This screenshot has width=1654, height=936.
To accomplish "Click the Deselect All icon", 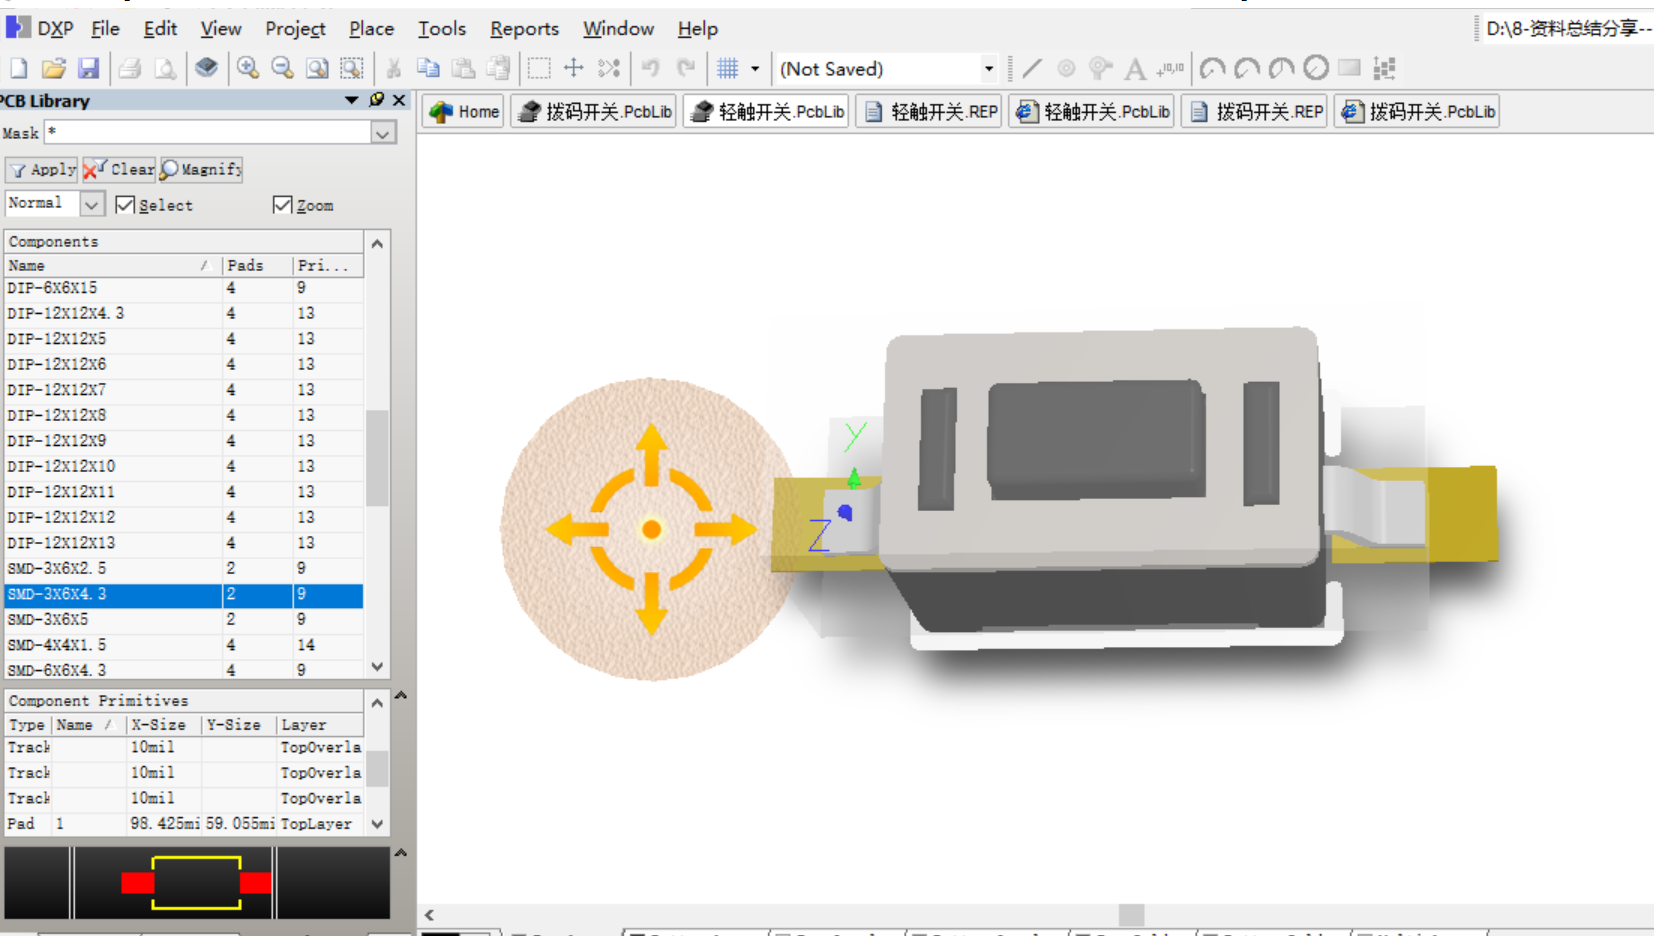I will tap(609, 68).
